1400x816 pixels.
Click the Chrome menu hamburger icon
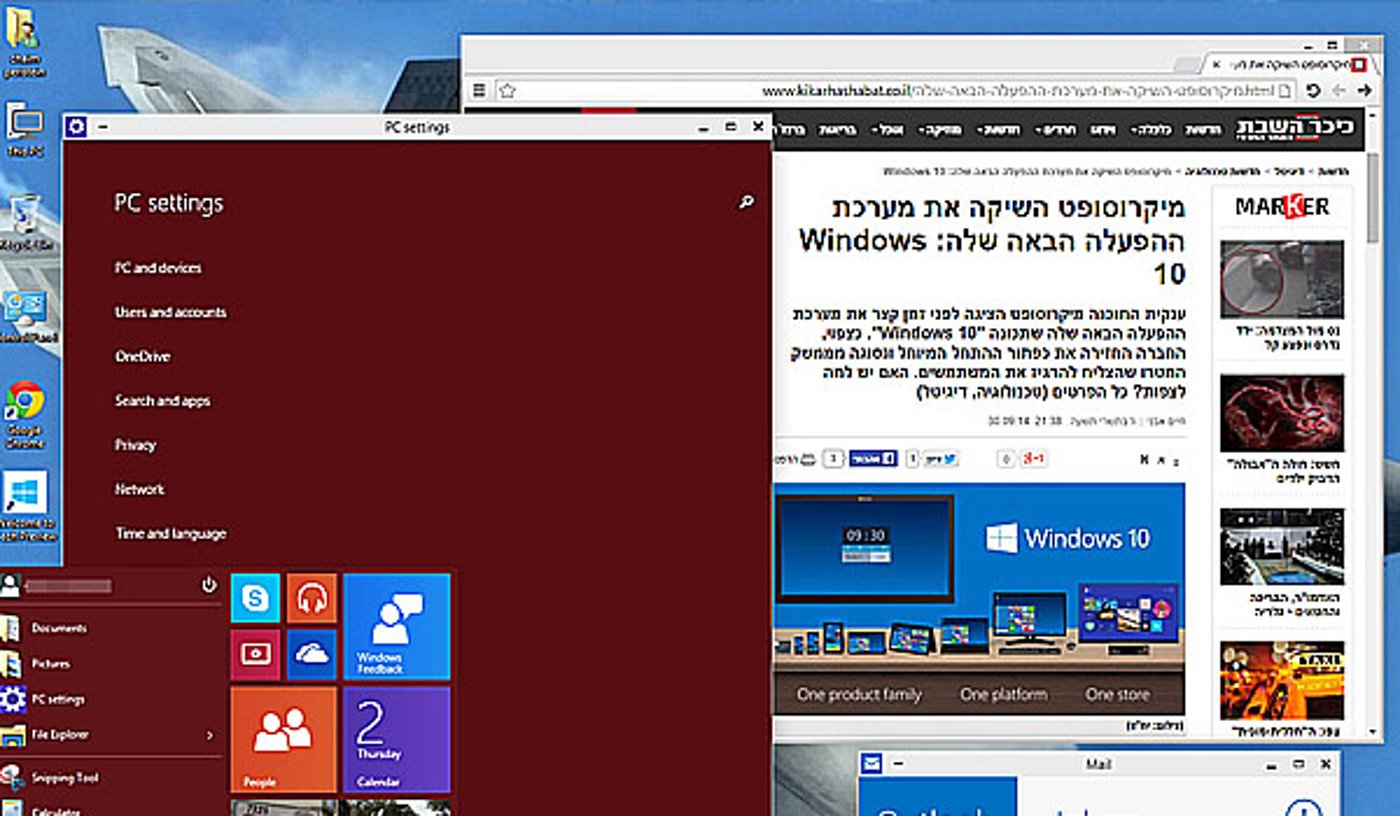coord(479,91)
